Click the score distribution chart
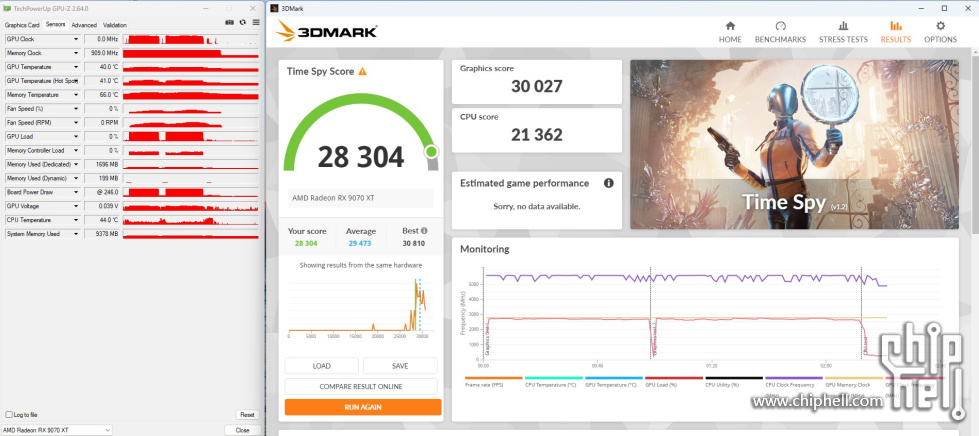 (358, 306)
